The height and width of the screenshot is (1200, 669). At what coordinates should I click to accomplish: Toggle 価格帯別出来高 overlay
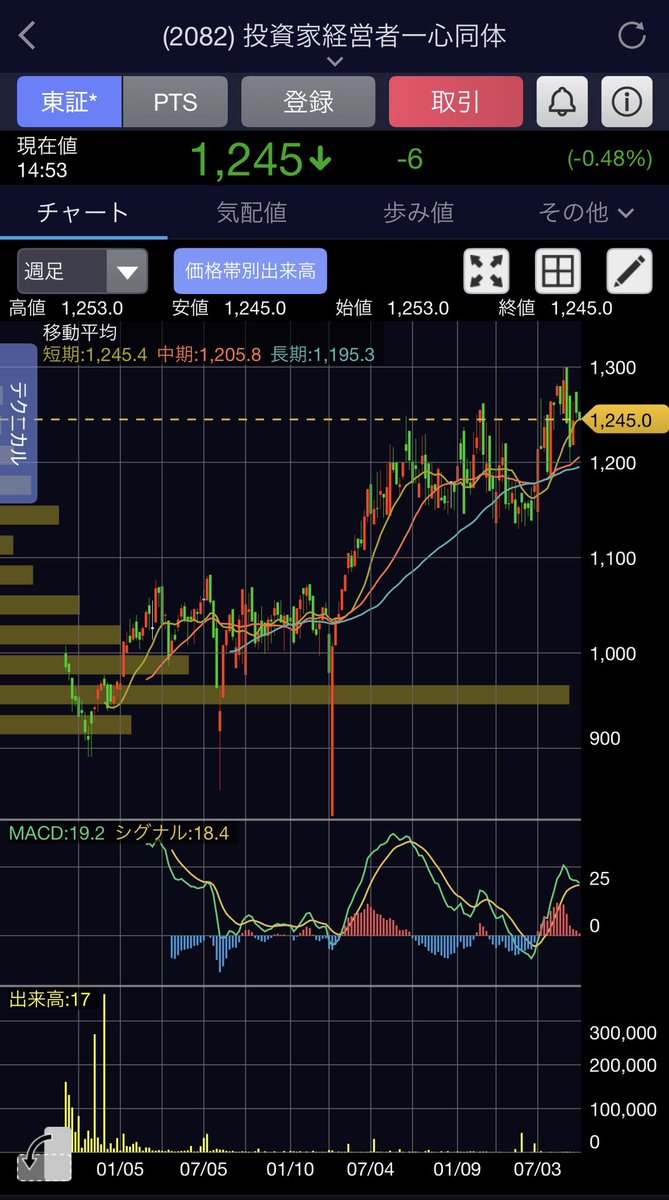[x=250, y=271]
